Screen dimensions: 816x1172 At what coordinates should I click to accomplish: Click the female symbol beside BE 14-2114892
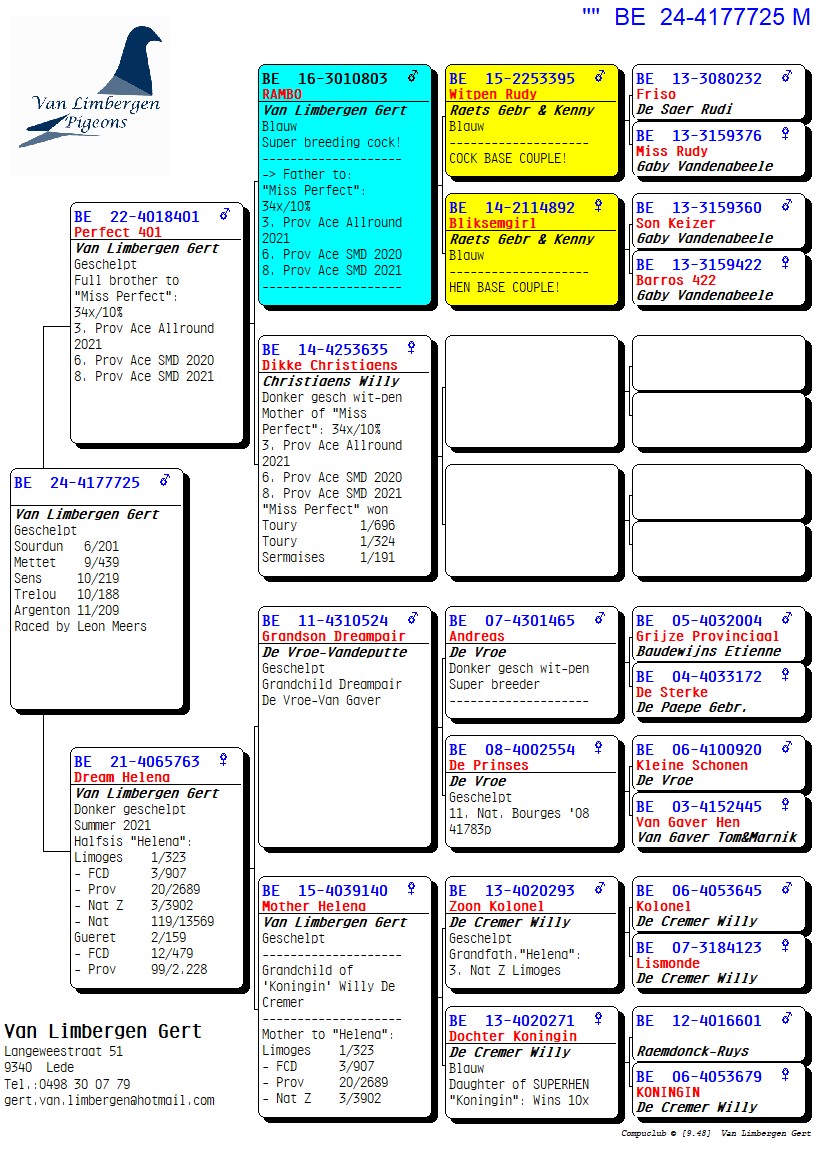pos(599,206)
